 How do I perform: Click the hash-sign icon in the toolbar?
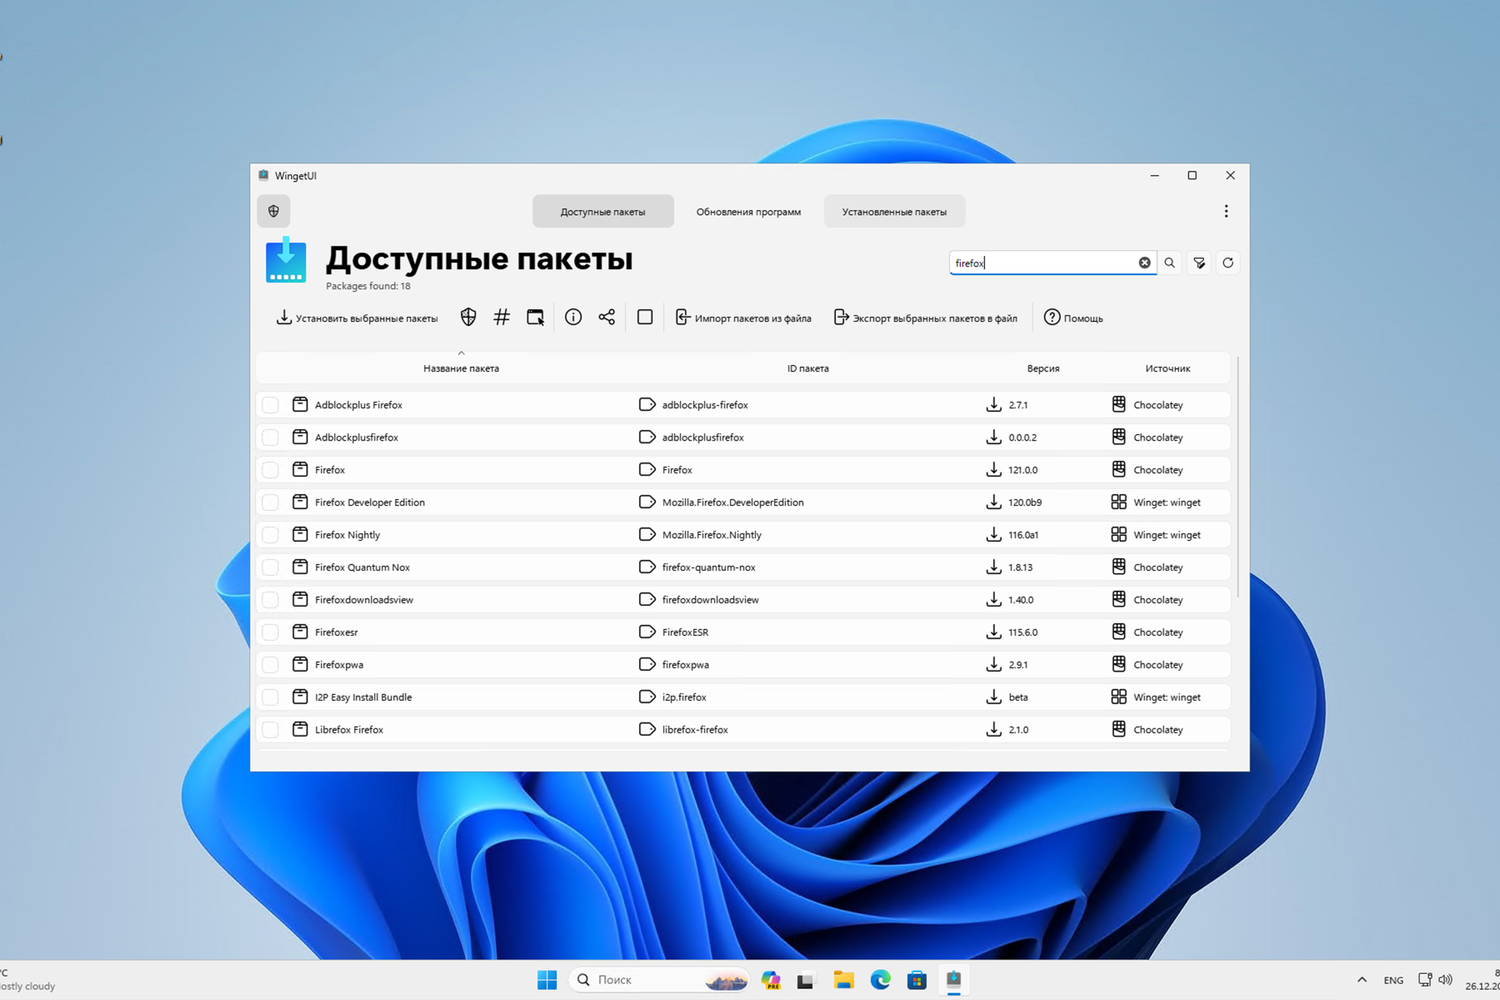[502, 317]
